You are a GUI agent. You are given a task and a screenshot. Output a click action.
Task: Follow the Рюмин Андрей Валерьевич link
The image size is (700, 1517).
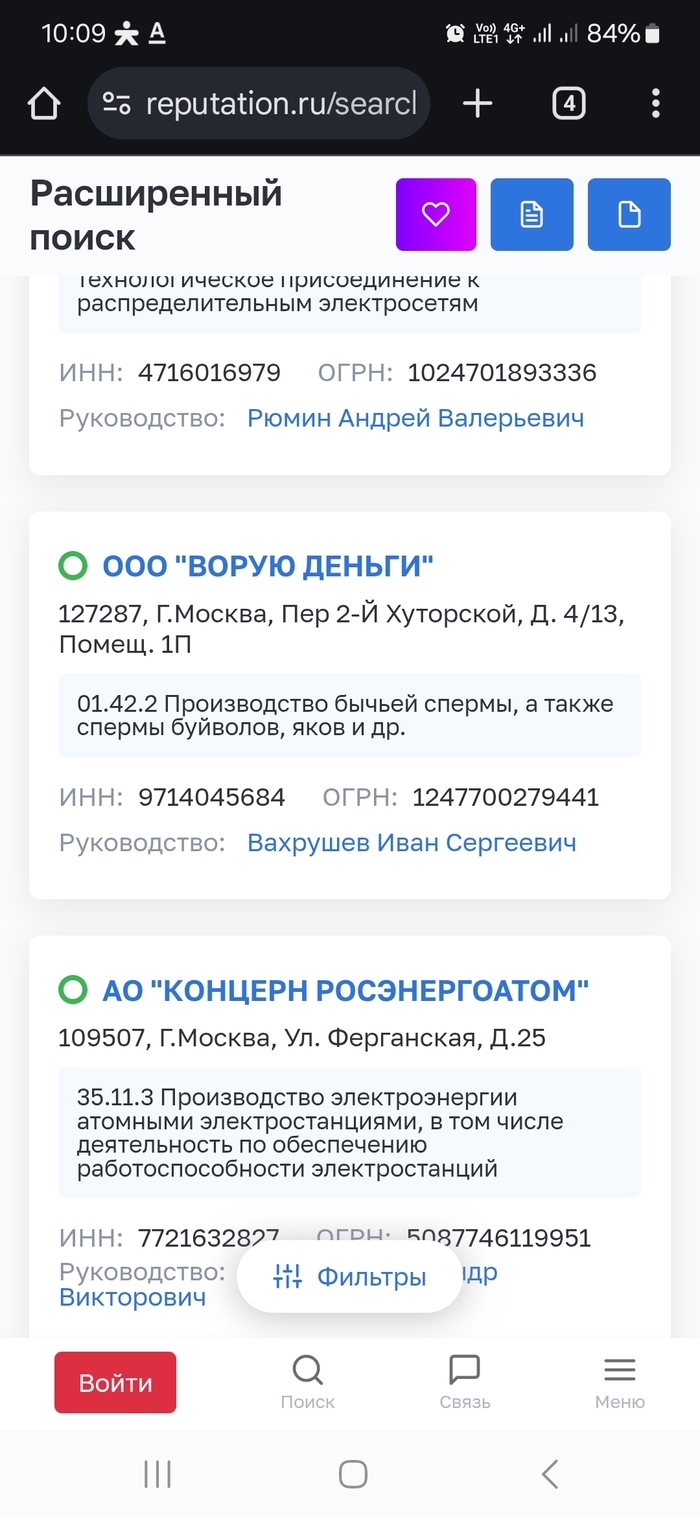click(x=415, y=418)
